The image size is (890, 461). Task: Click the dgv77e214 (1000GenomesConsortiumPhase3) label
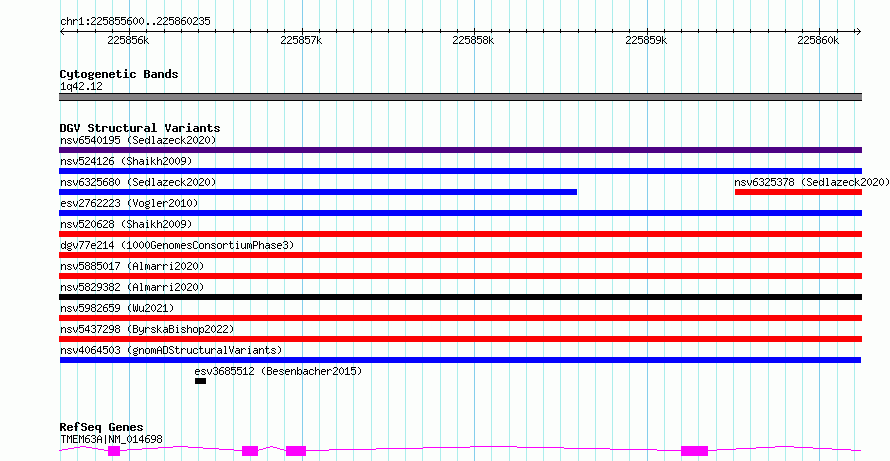coord(177,245)
